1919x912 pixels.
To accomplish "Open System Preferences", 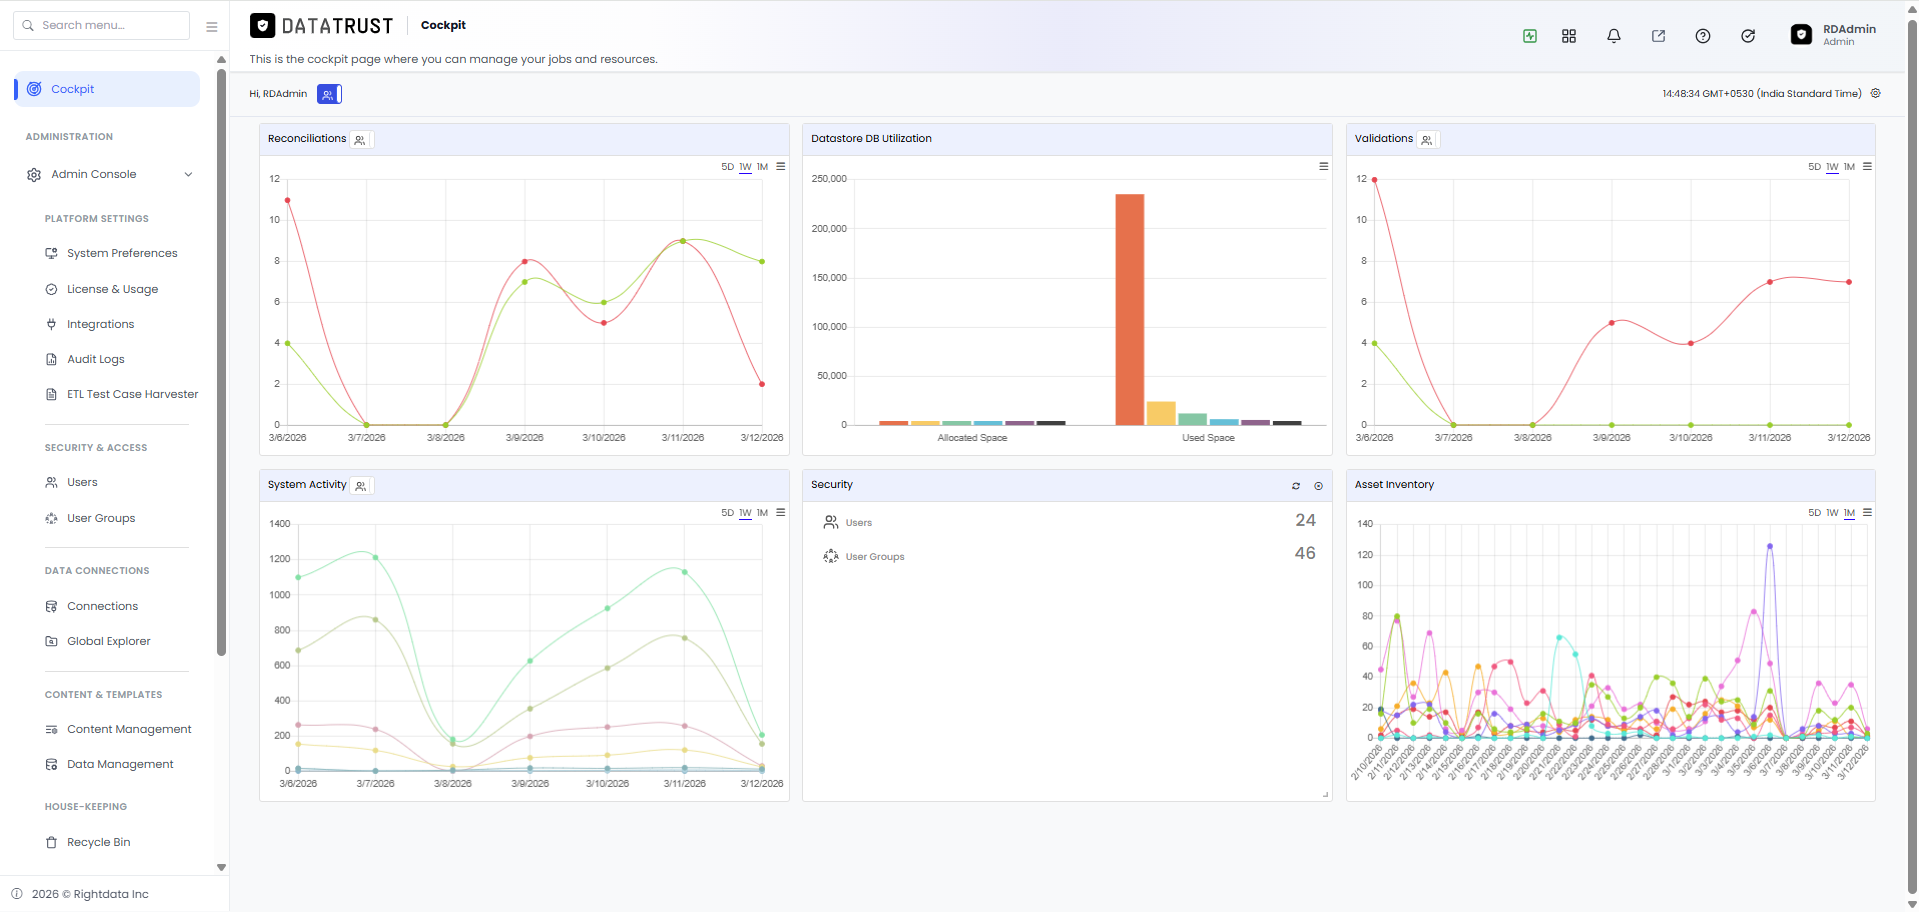I will 122,253.
